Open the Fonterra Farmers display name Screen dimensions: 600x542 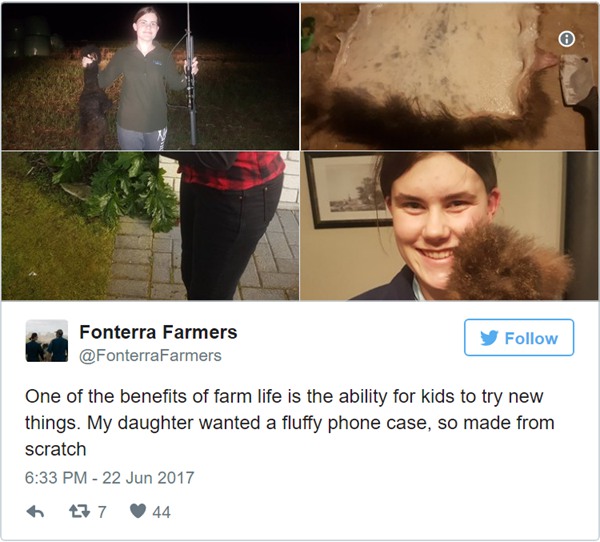[x=158, y=332]
